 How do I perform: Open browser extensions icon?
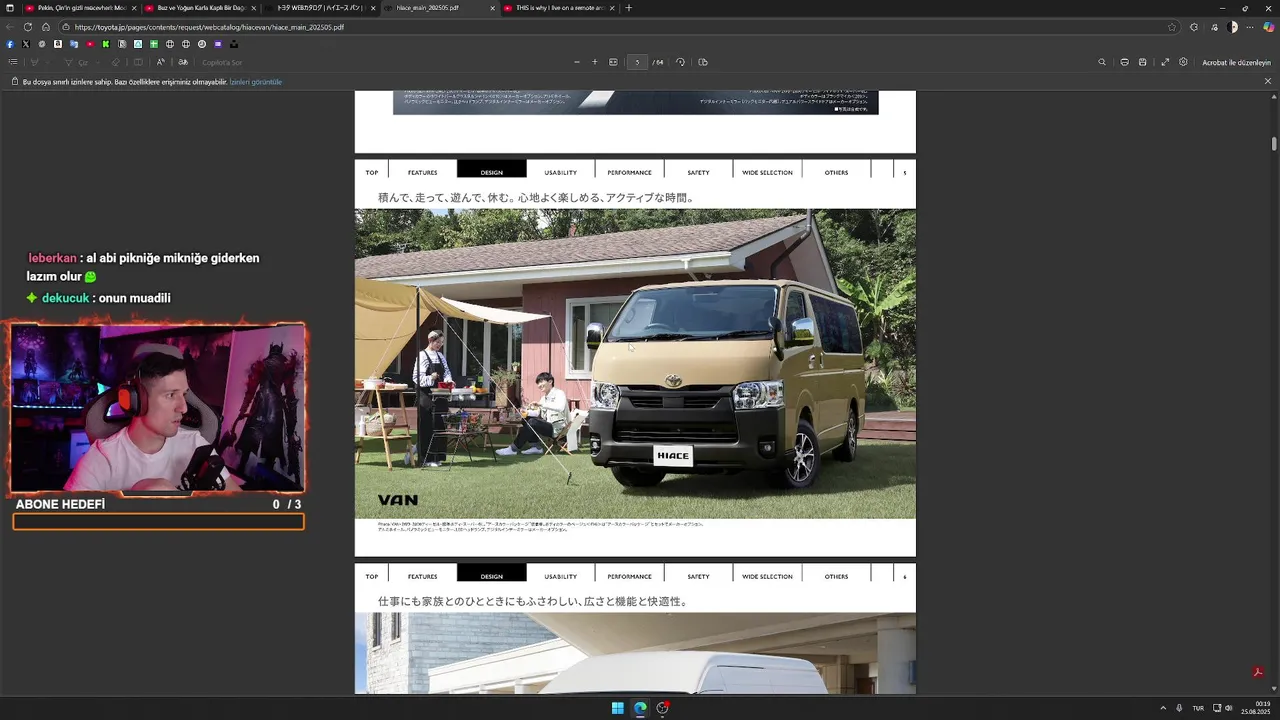tap(1194, 27)
